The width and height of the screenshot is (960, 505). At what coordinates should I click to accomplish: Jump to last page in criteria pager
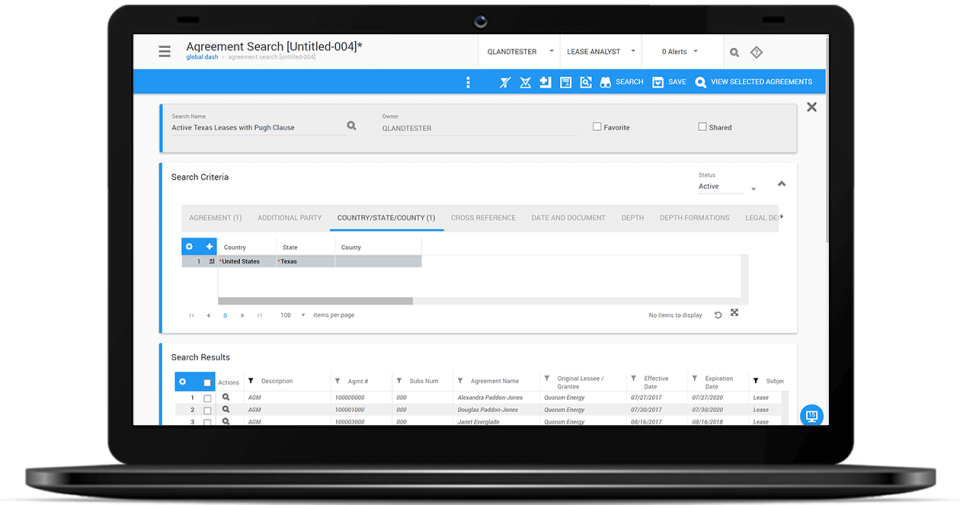(260, 315)
